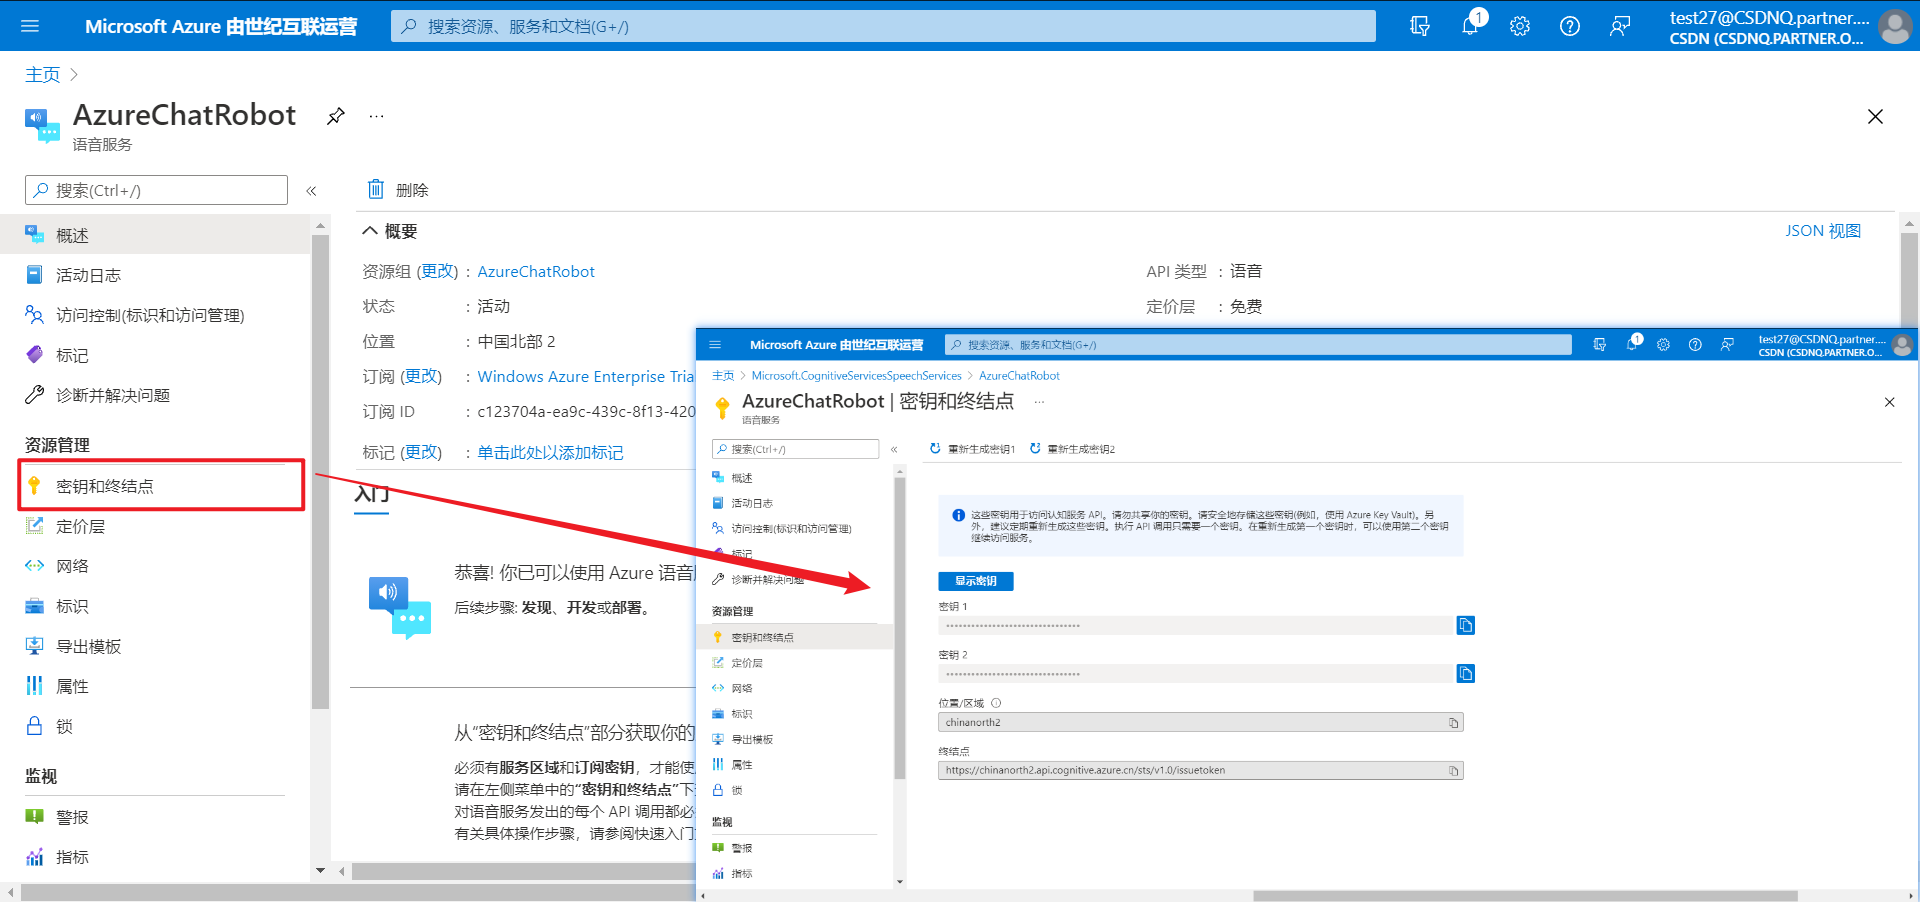The width and height of the screenshot is (1920, 902).
Task: Select 密钥和终结点 in the inset sidebar
Action: click(795, 637)
